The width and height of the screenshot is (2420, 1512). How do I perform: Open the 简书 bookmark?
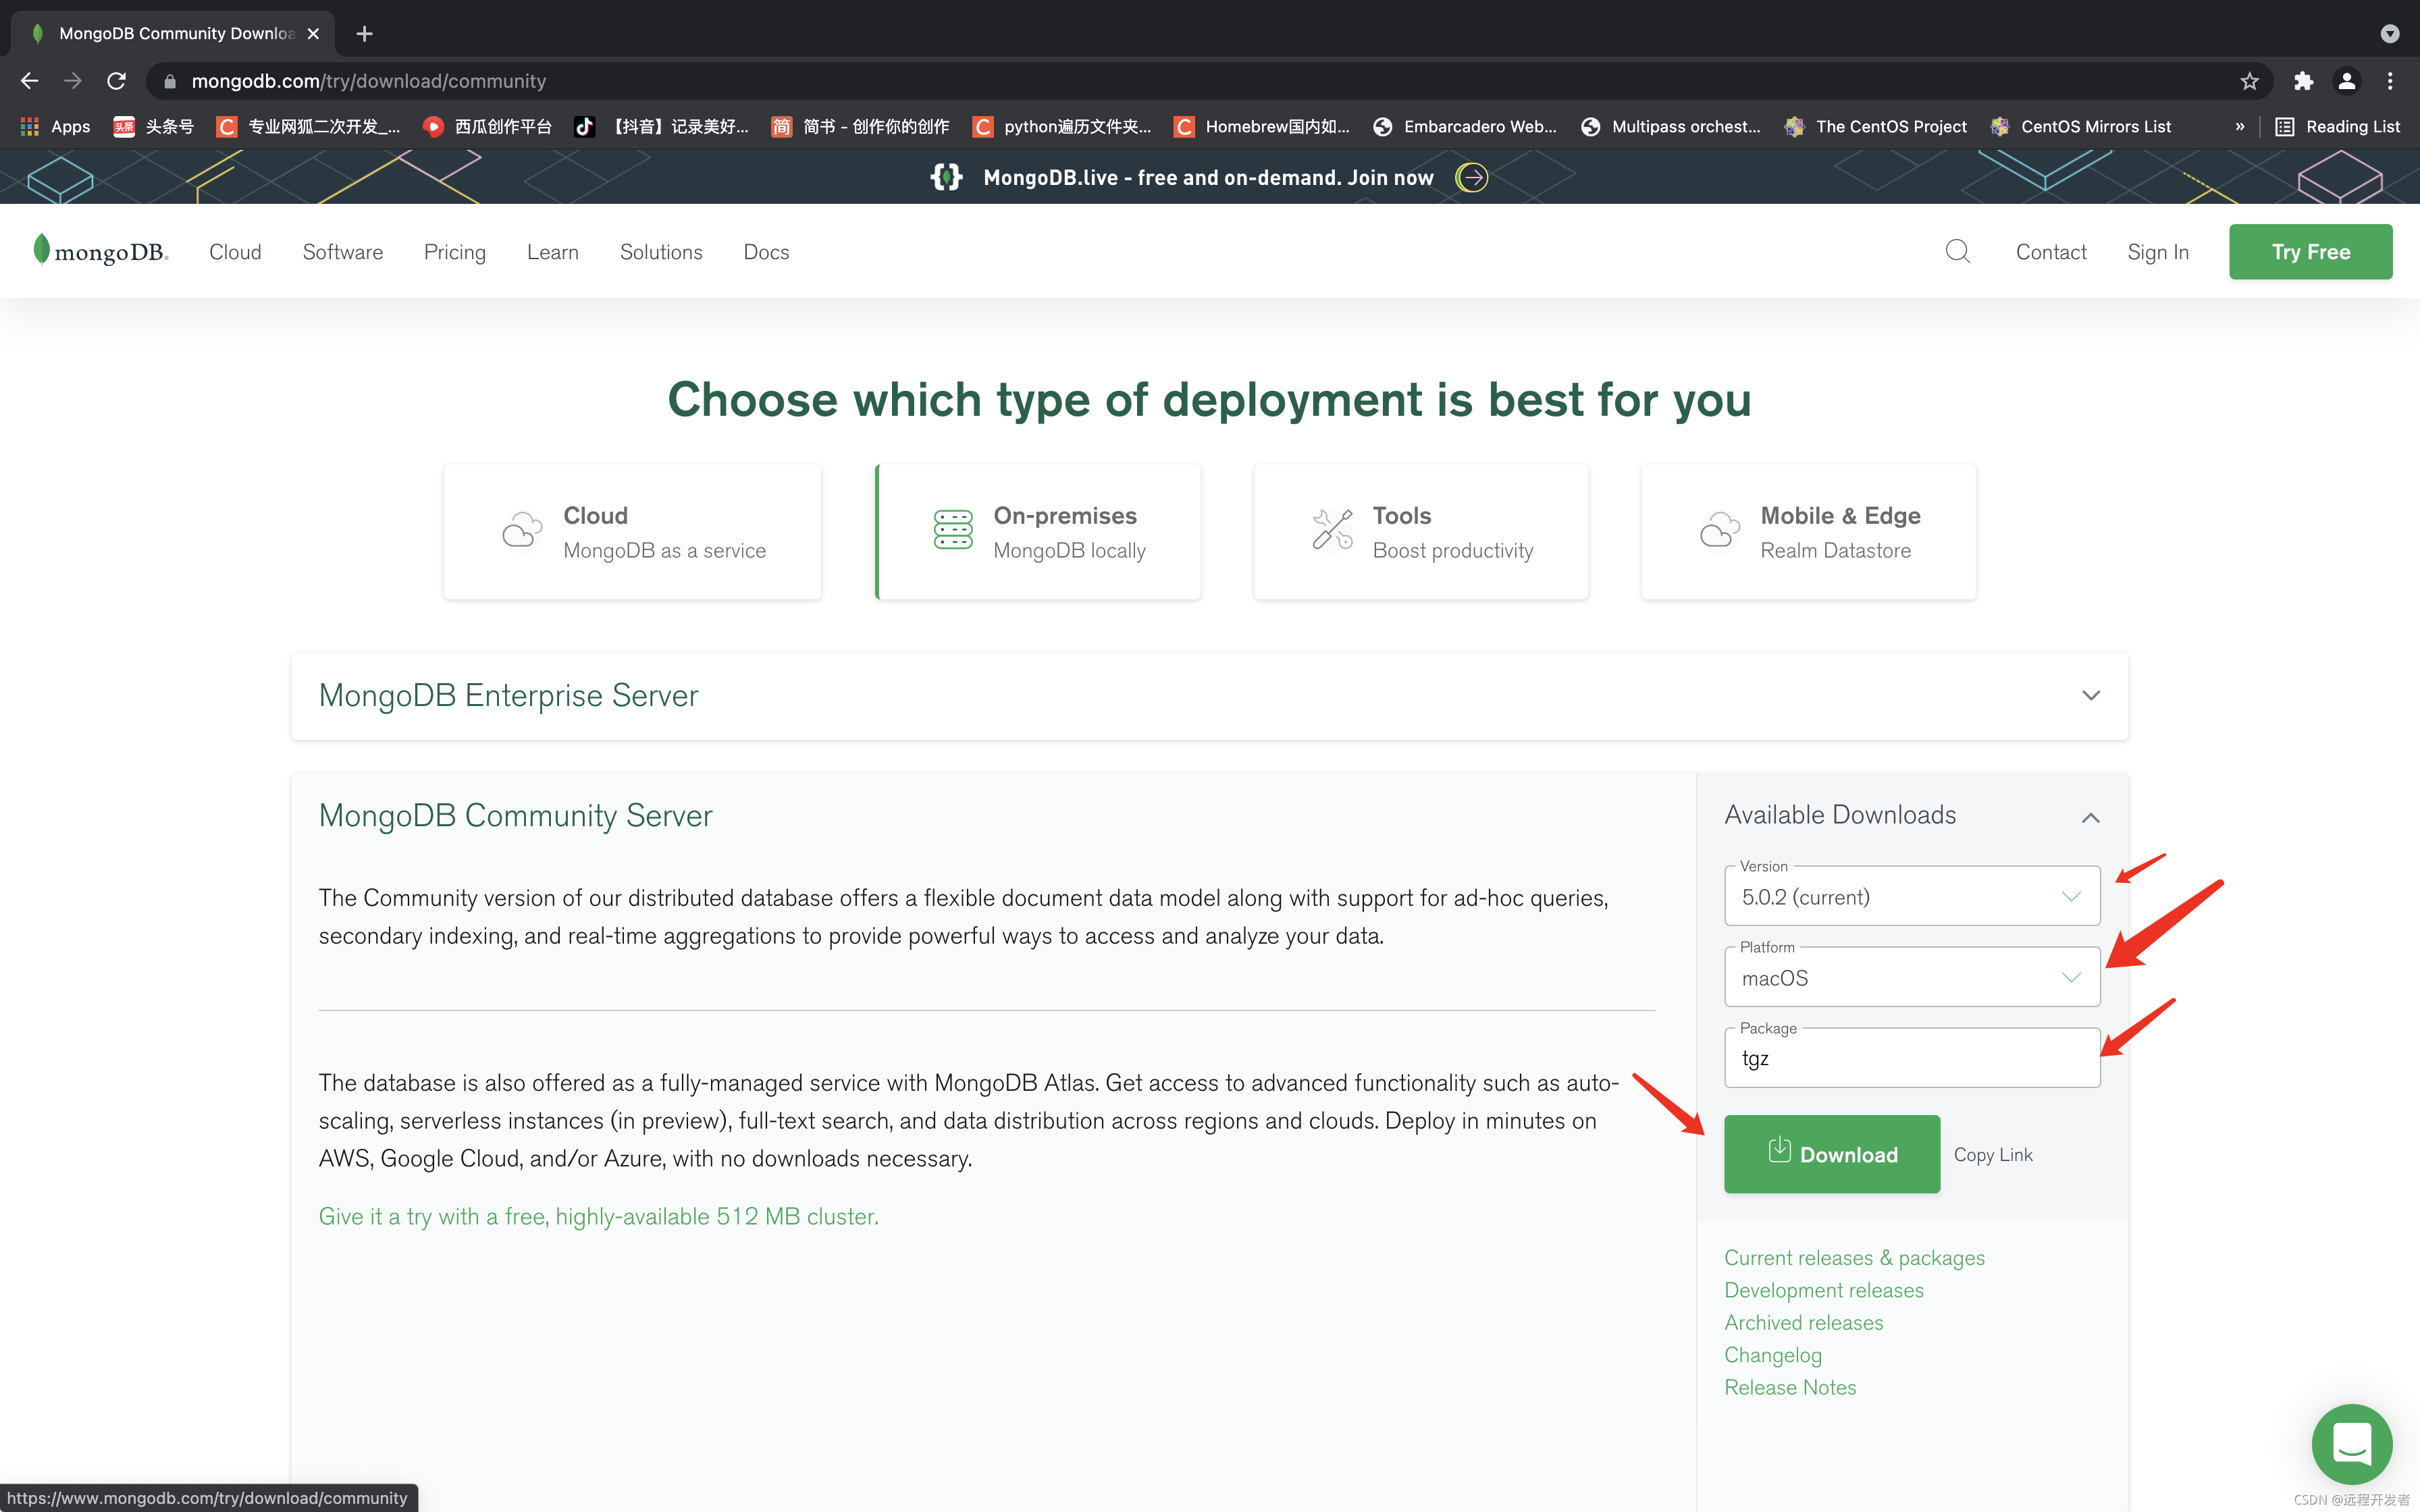pos(860,127)
